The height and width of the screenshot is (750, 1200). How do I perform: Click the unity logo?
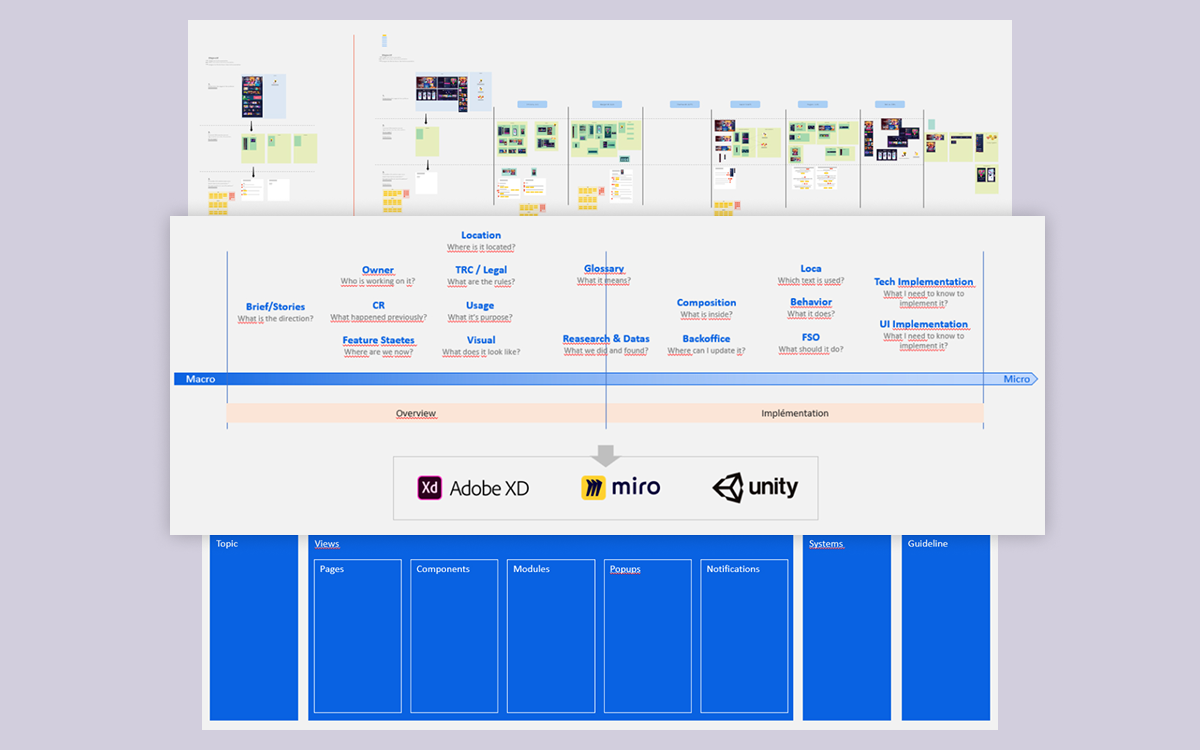click(755, 487)
